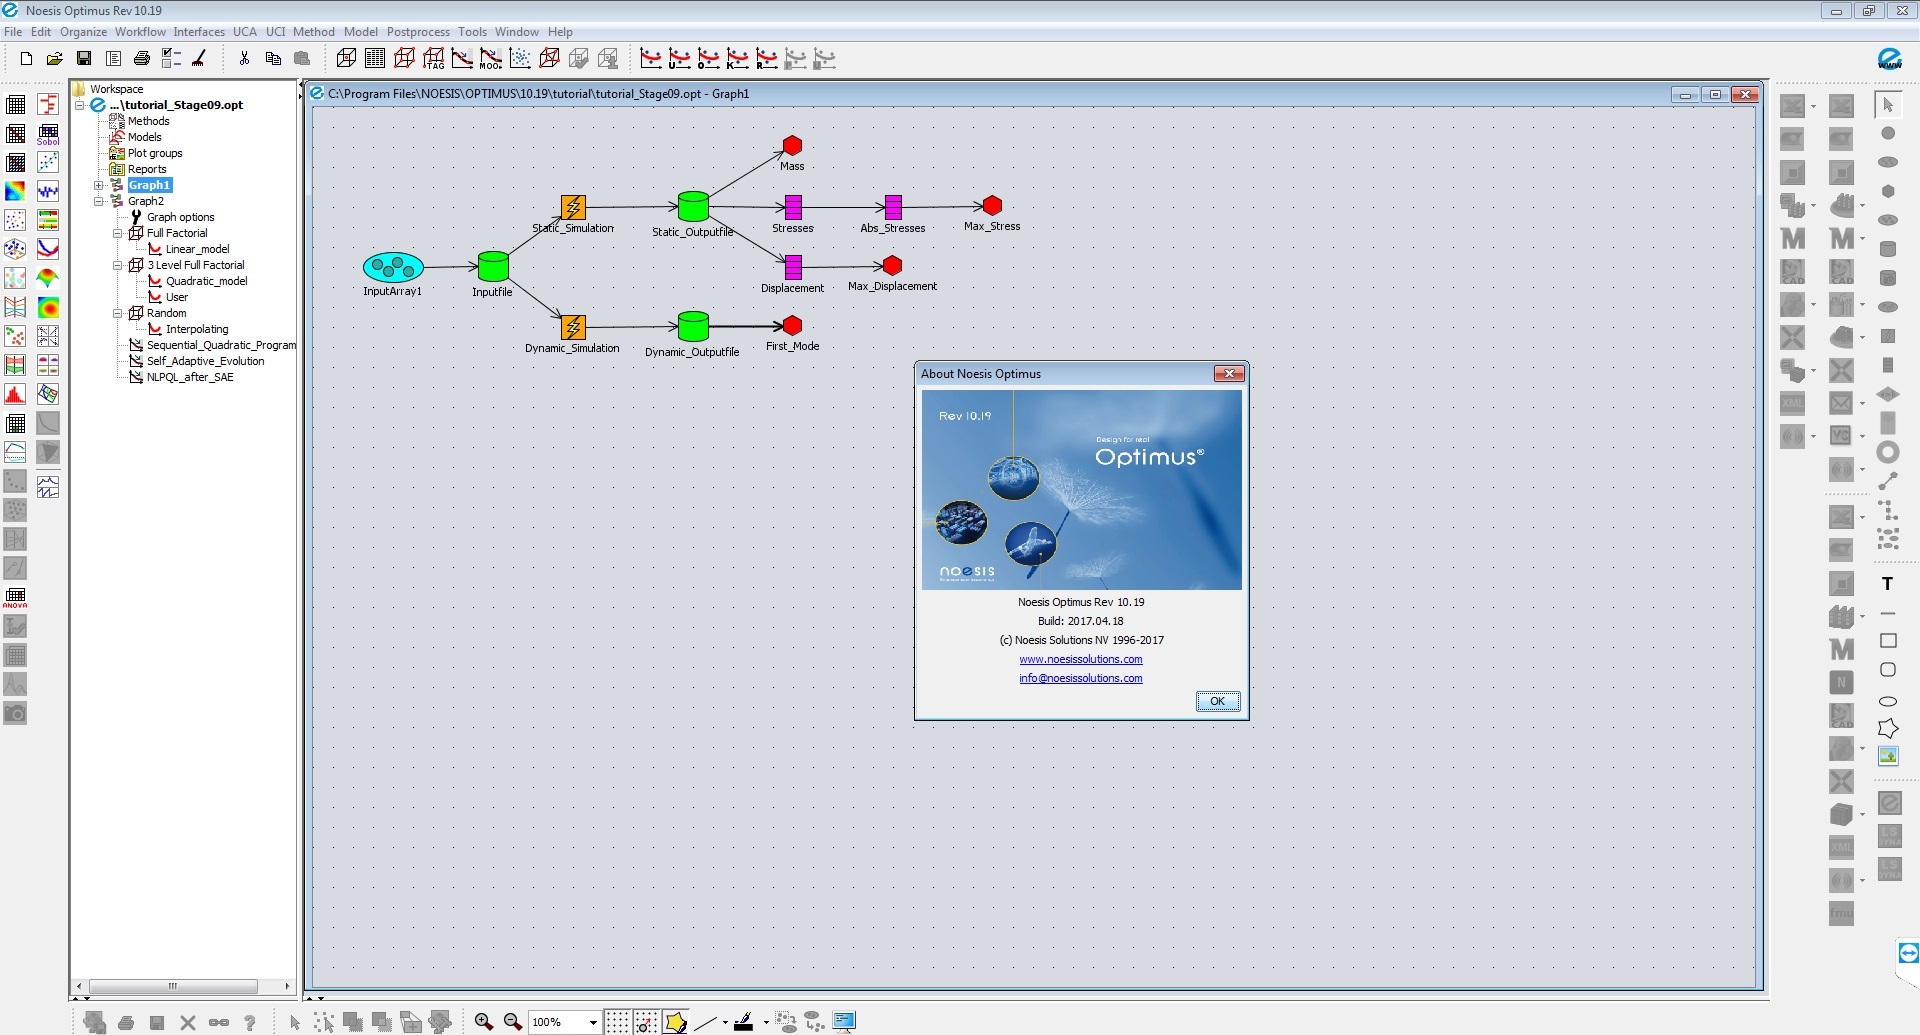Screen dimensions: 1920x1035
Task: Click the New file icon in toolbar
Action: click(x=26, y=59)
